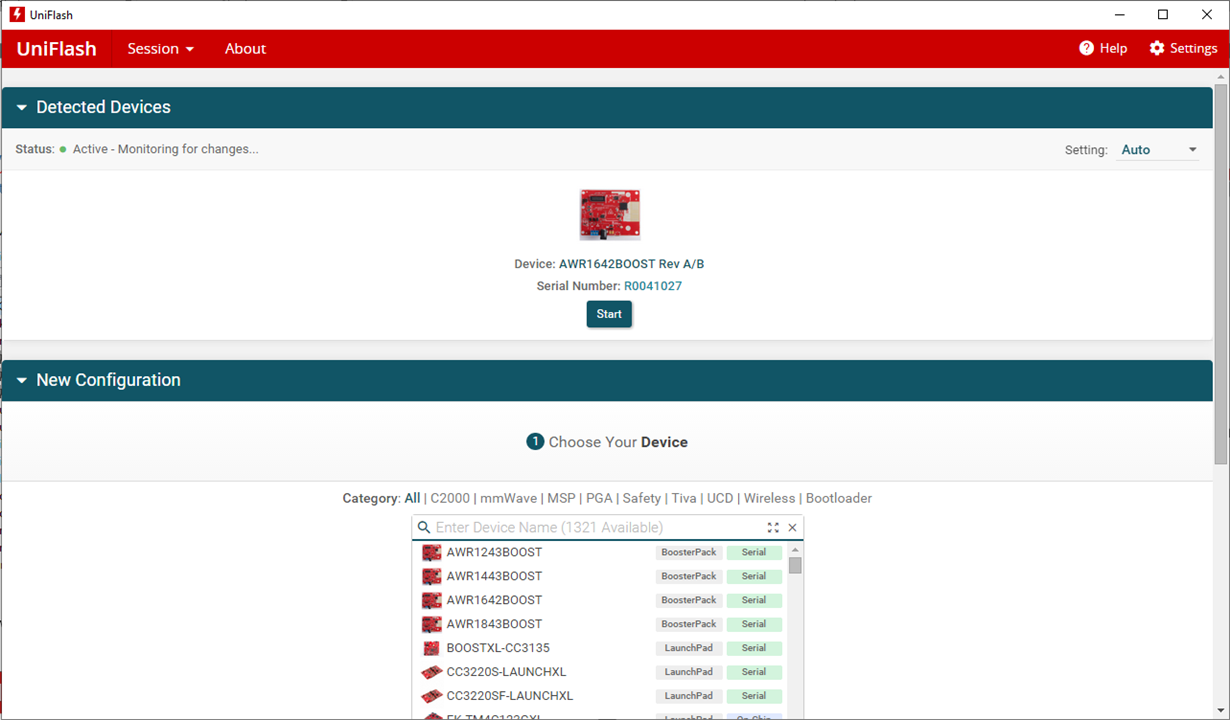This screenshot has width=1230, height=720.
Task: Click serial number R0041027
Action: coord(653,286)
